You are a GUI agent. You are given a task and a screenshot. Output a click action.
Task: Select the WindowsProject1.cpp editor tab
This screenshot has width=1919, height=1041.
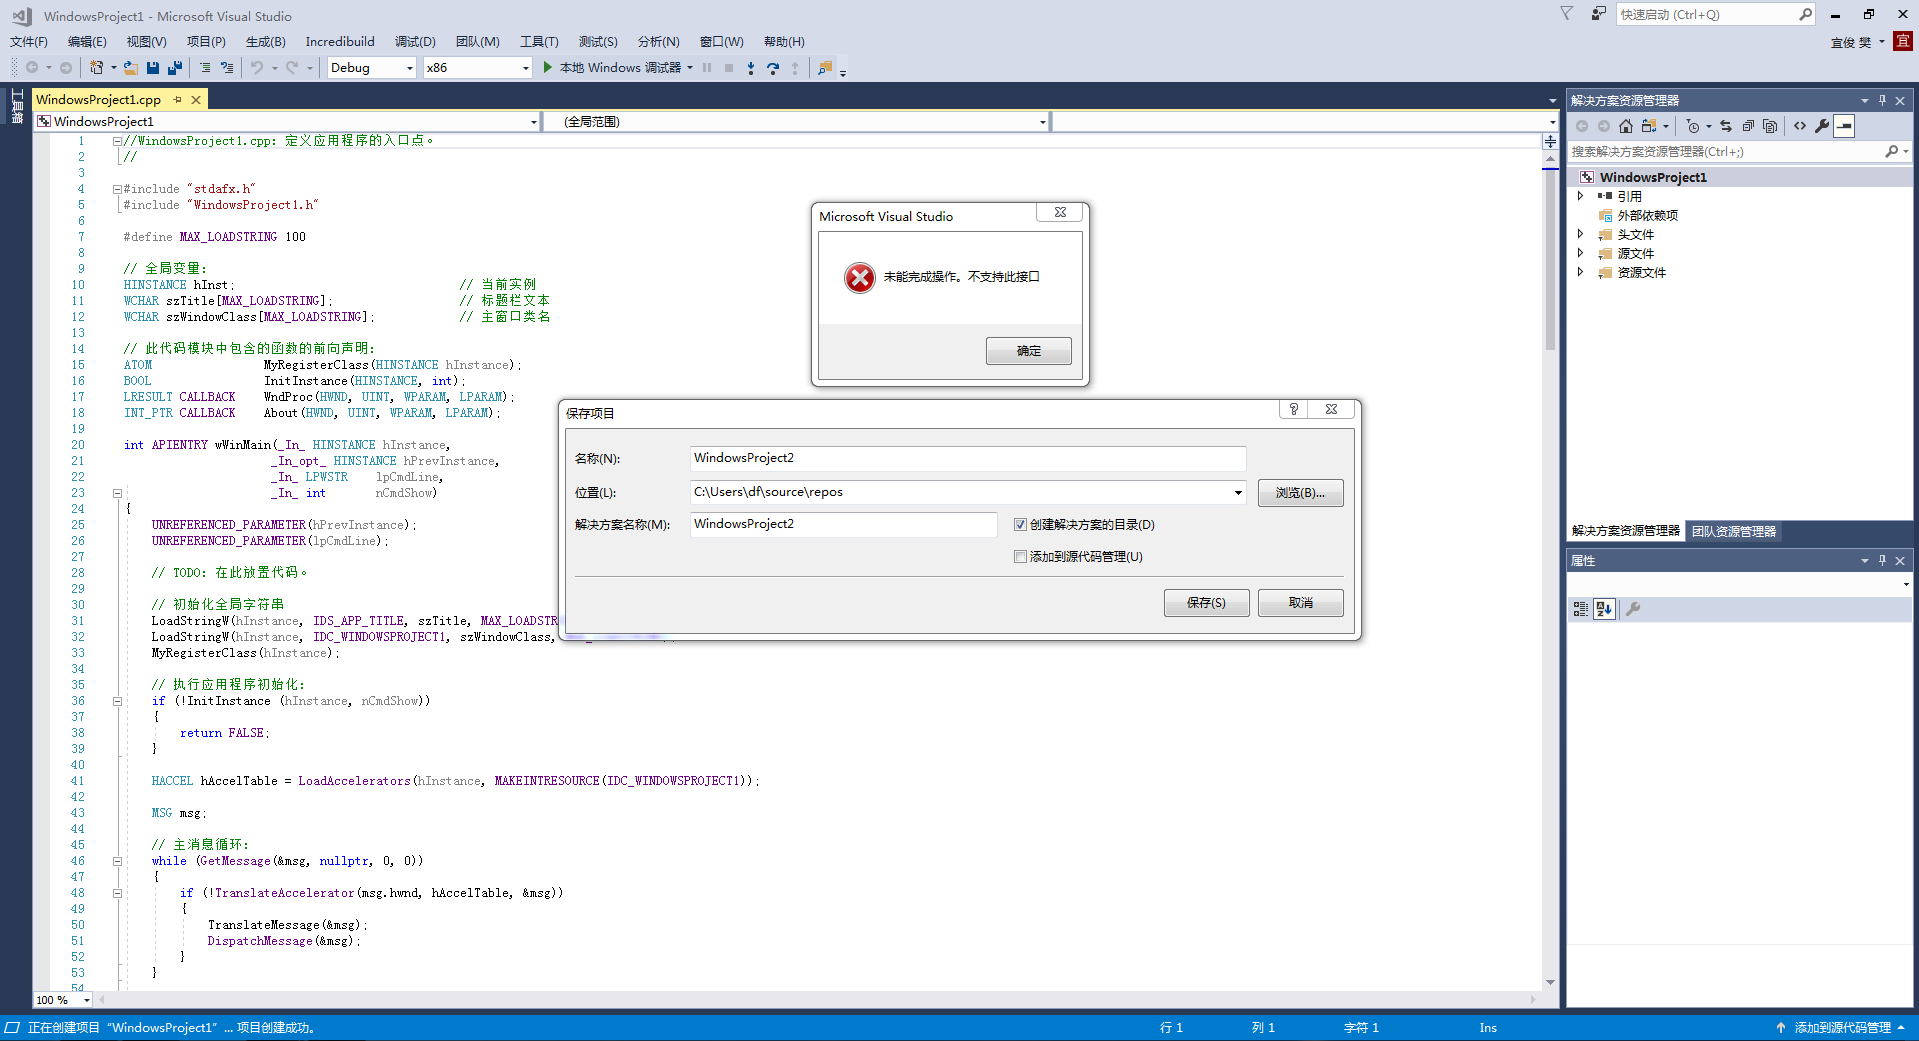point(98,100)
